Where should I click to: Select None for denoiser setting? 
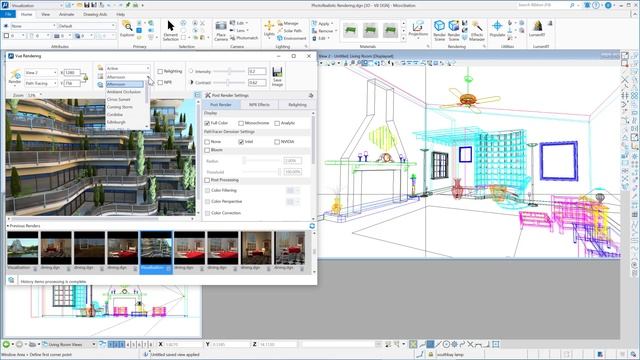point(207,142)
